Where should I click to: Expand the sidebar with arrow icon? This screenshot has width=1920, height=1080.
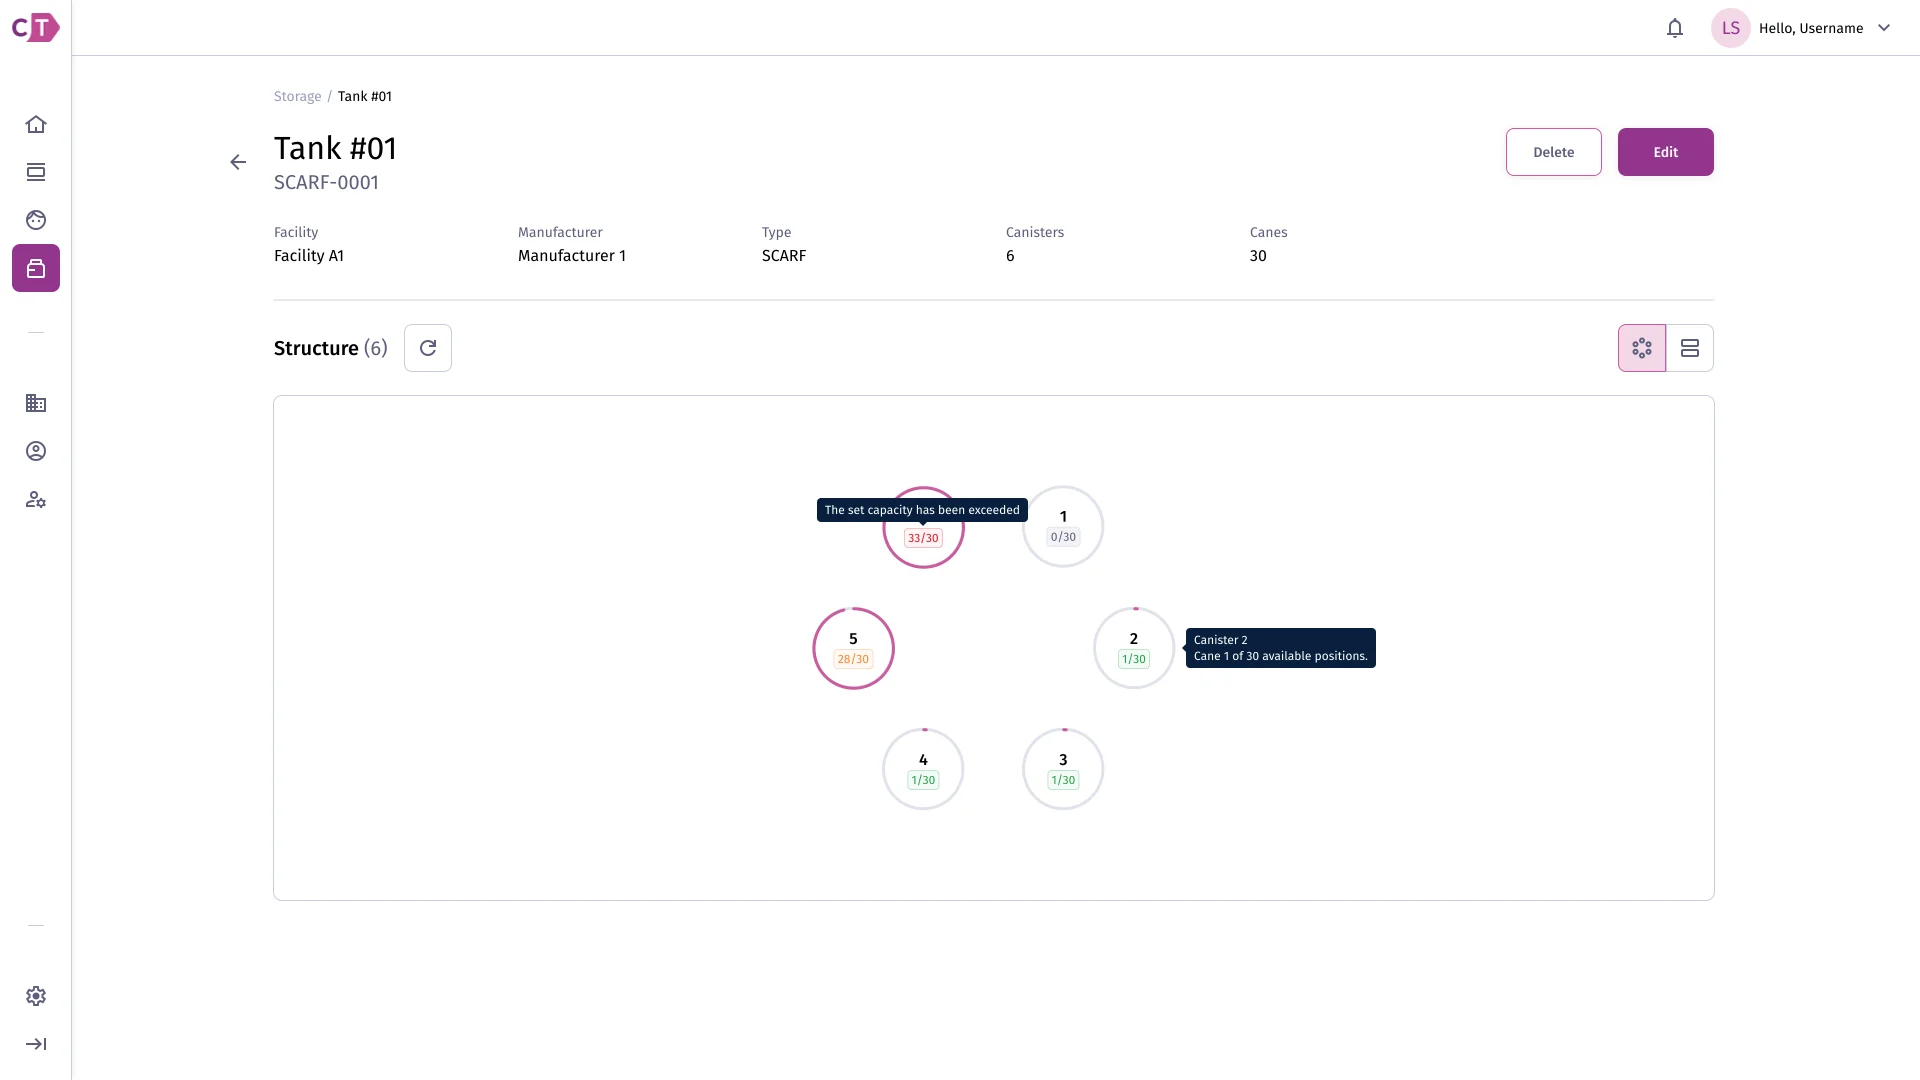point(36,1044)
